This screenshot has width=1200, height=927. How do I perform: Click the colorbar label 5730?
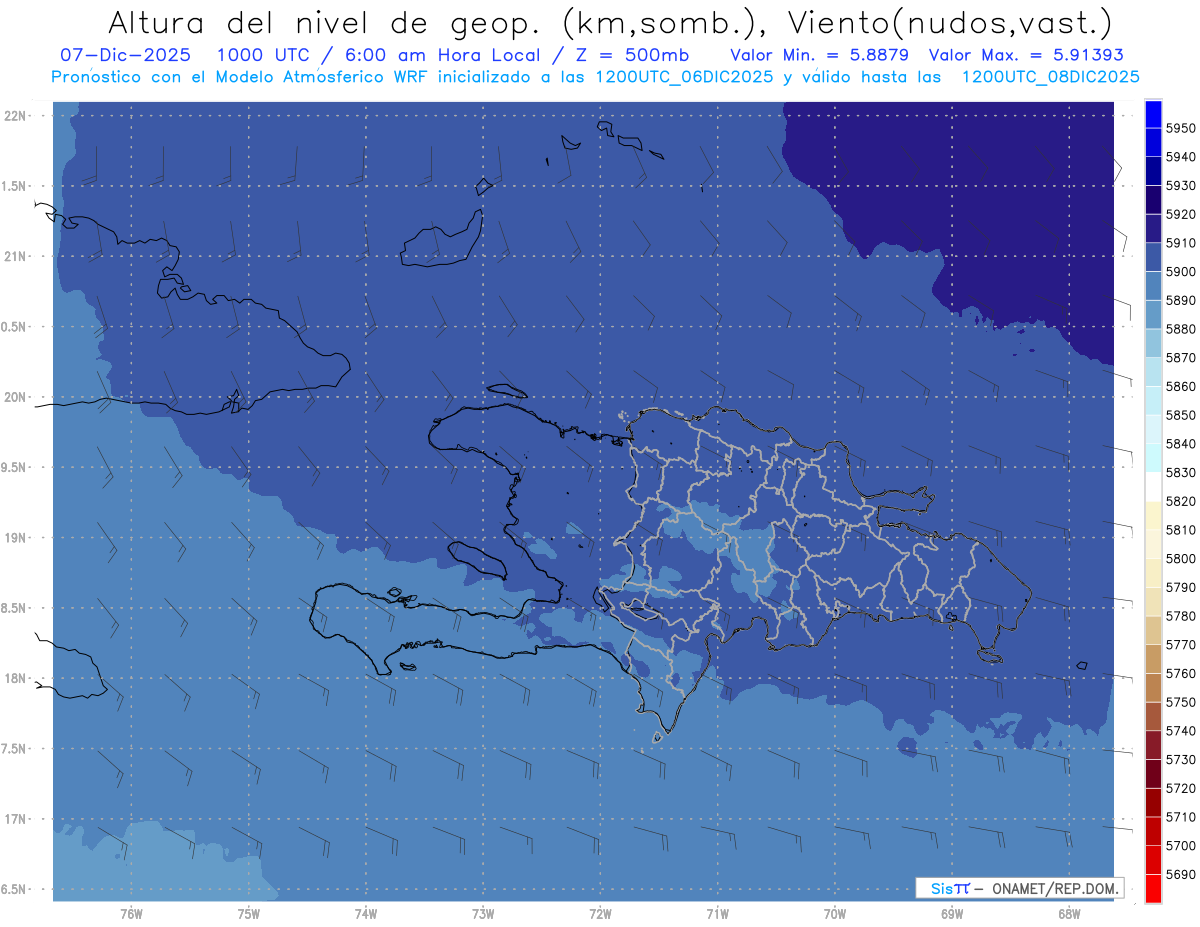(x=1181, y=759)
